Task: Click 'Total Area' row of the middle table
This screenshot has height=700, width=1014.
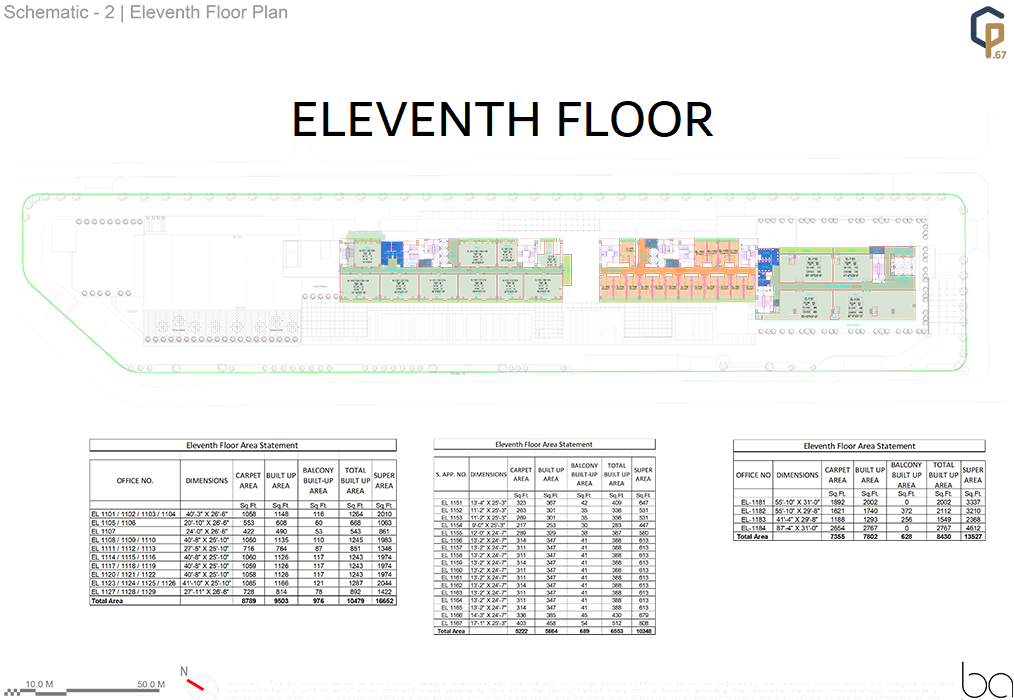Action: tap(451, 631)
